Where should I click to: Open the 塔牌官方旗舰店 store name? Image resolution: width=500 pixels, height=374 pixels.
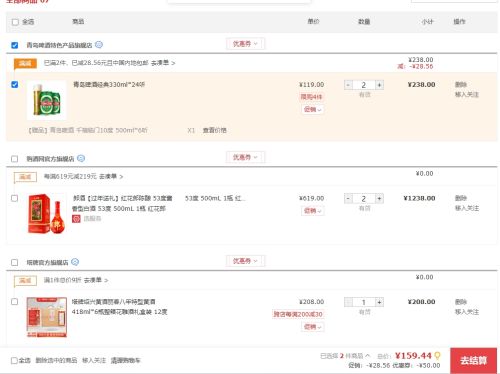(x=47, y=262)
